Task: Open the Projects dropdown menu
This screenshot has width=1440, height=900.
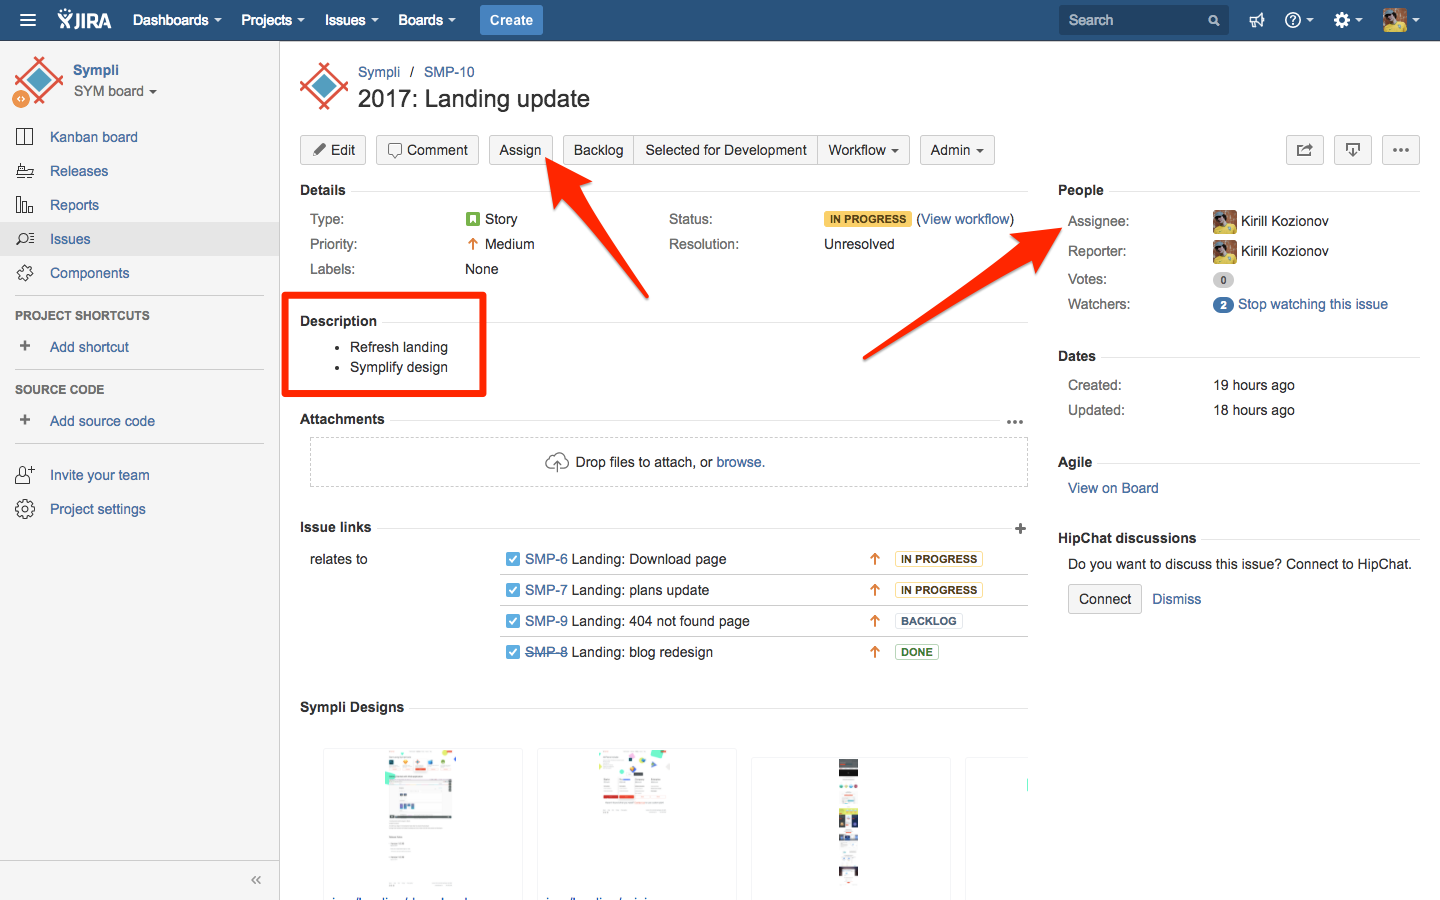Action: tap(273, 20)
